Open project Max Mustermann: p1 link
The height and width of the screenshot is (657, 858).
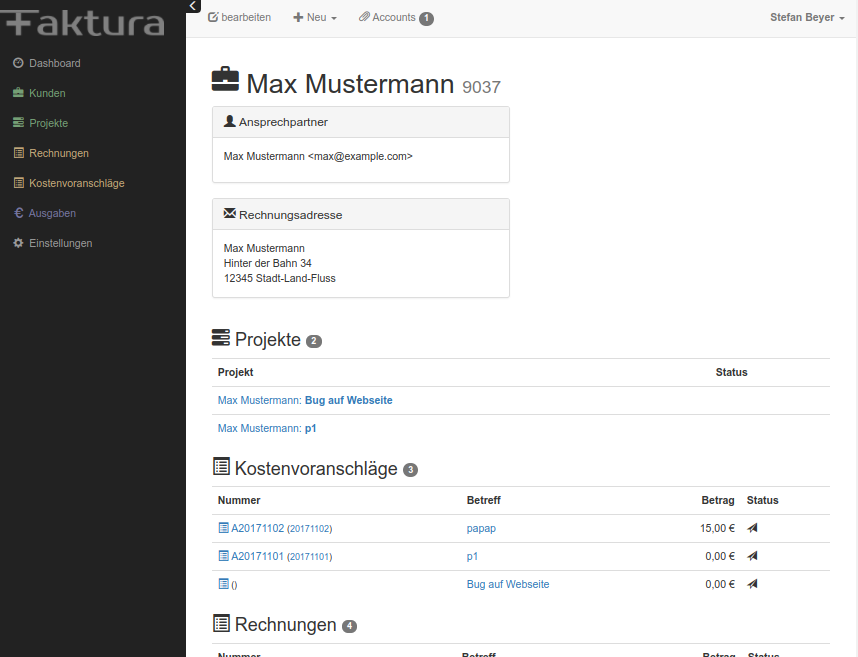click(x=267, y=428)
